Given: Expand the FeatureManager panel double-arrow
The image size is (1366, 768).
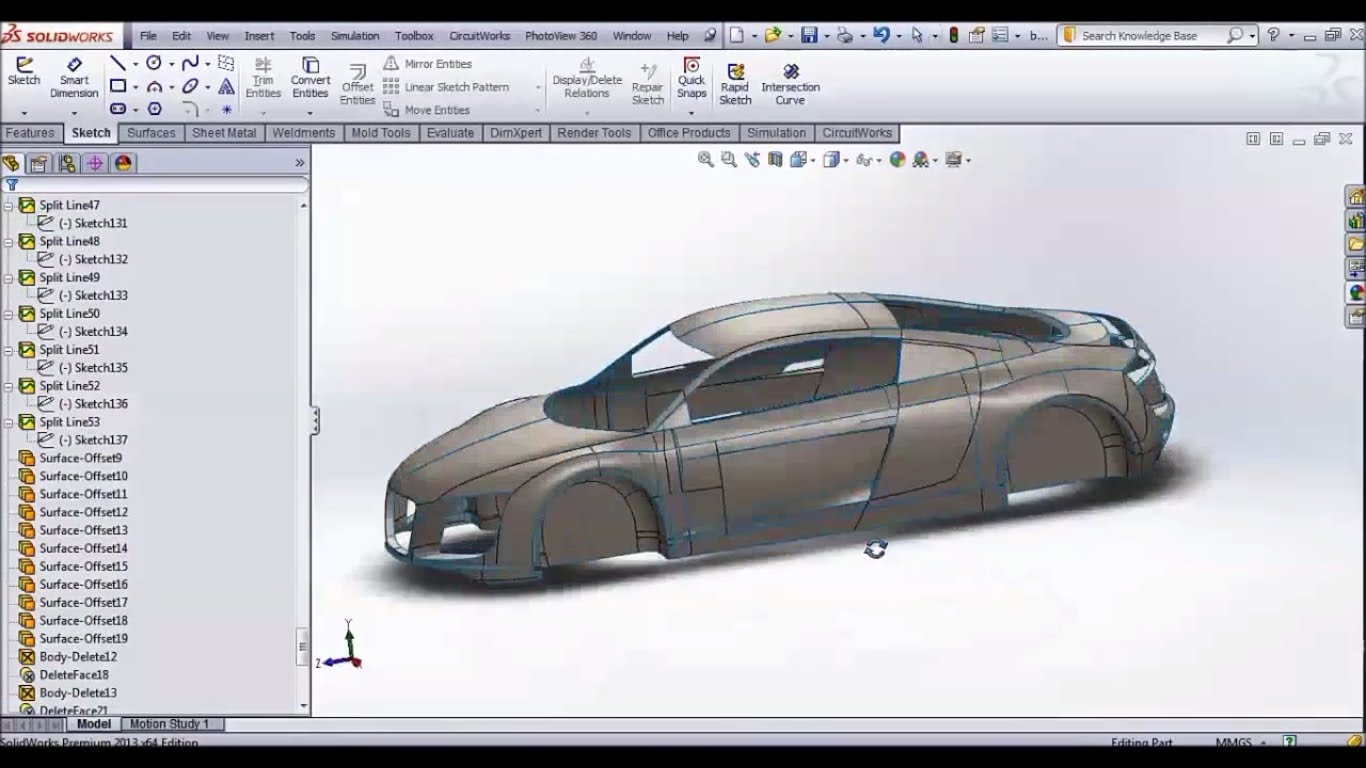Looking at the screenshot, I should point(299,163).
